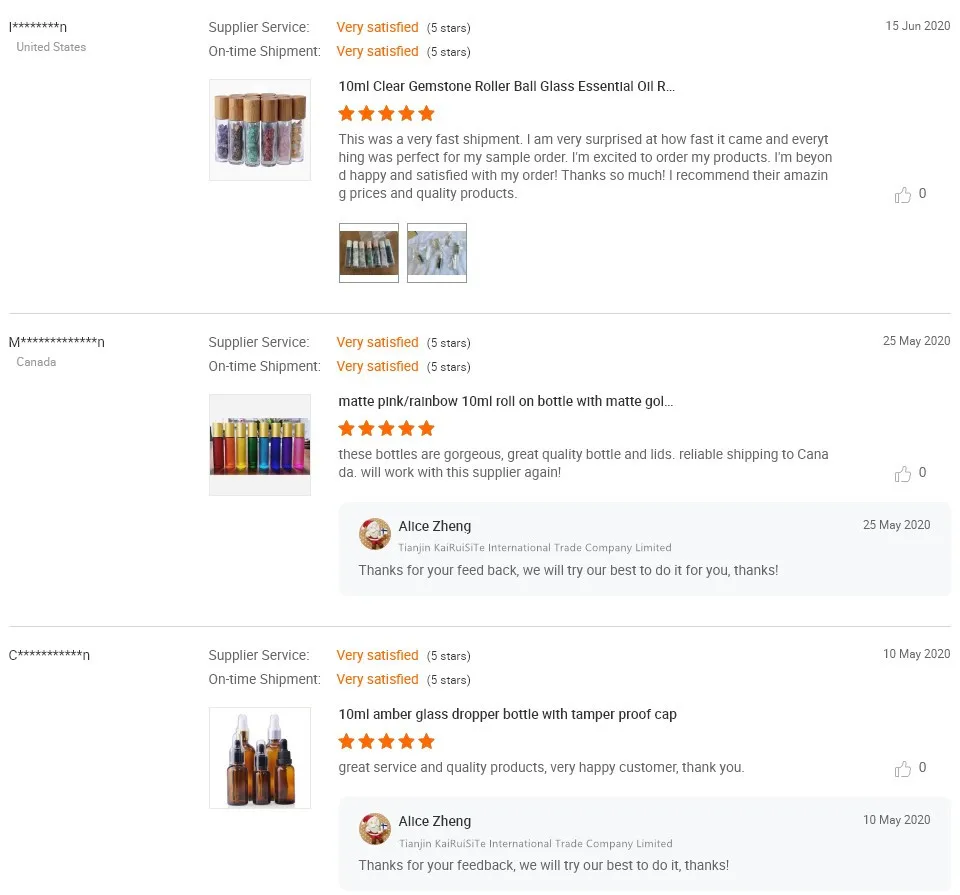This screenshot has width=960, height=895.
Task: Click Alice Zheng's name in the 25 May reply
Action: [435, 527]
